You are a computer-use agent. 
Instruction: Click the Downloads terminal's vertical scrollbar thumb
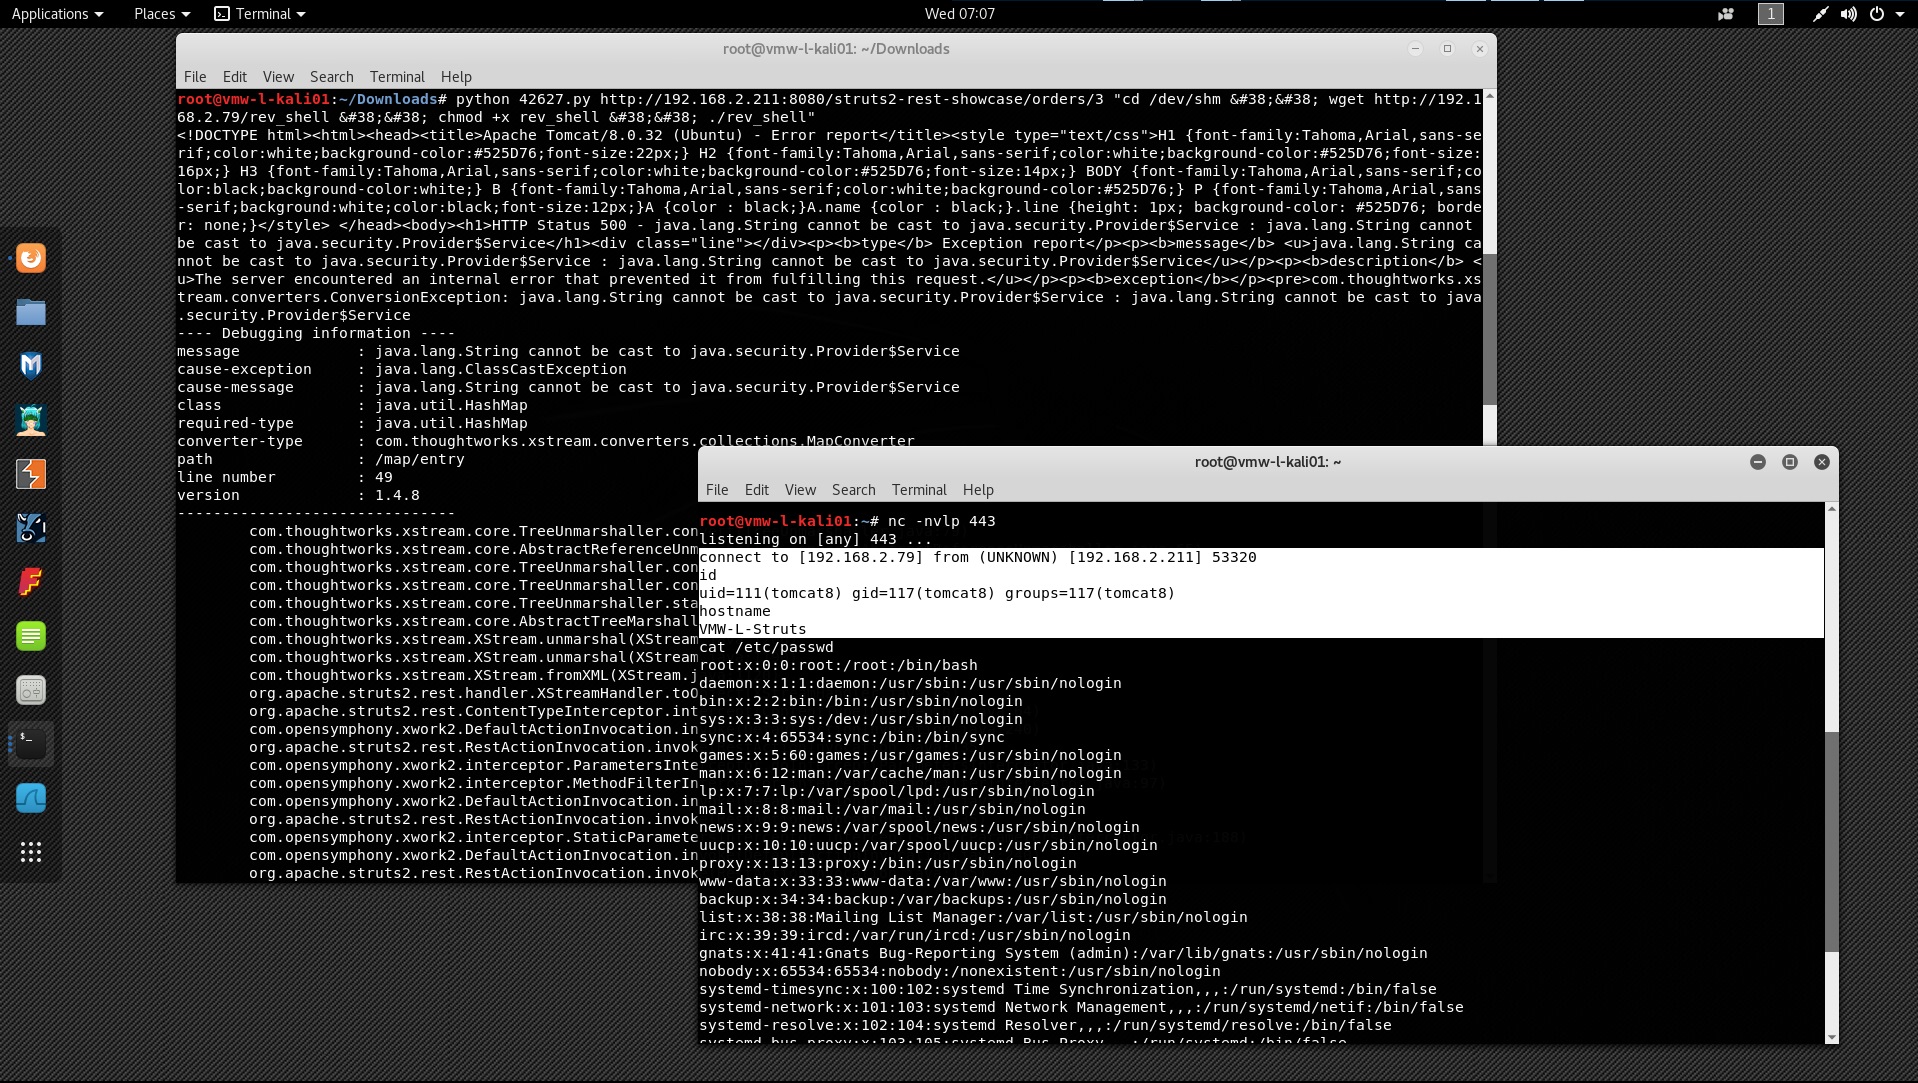[x=1489, y=330]
